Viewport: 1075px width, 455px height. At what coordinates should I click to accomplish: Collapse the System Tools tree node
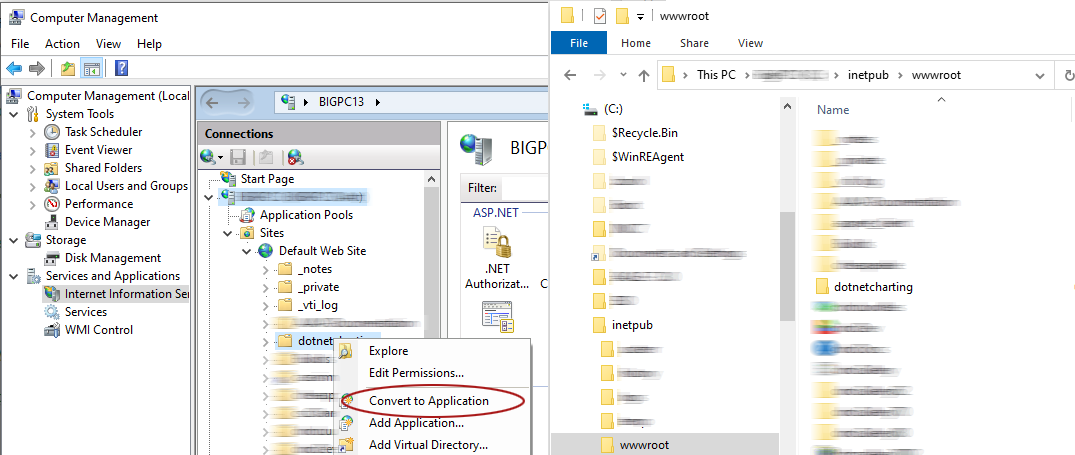pyautogui.click(x=14, y=114)
